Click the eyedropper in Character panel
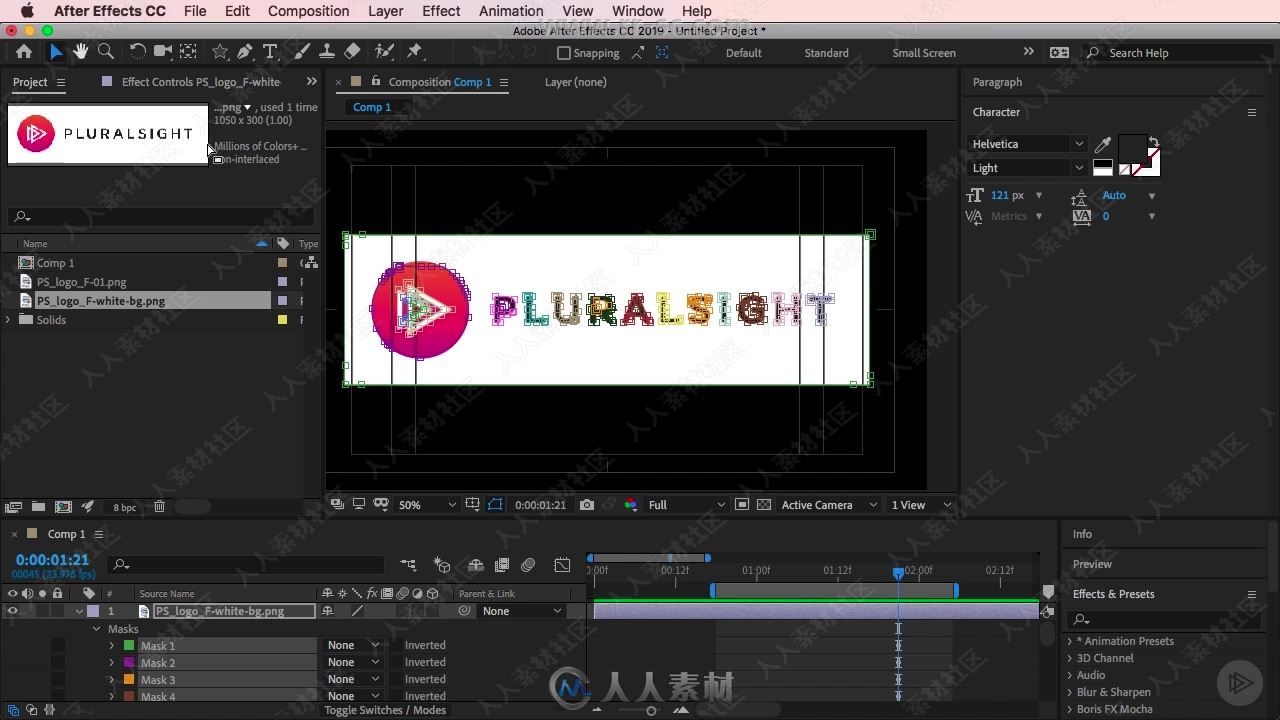 tap(1103, 144)
